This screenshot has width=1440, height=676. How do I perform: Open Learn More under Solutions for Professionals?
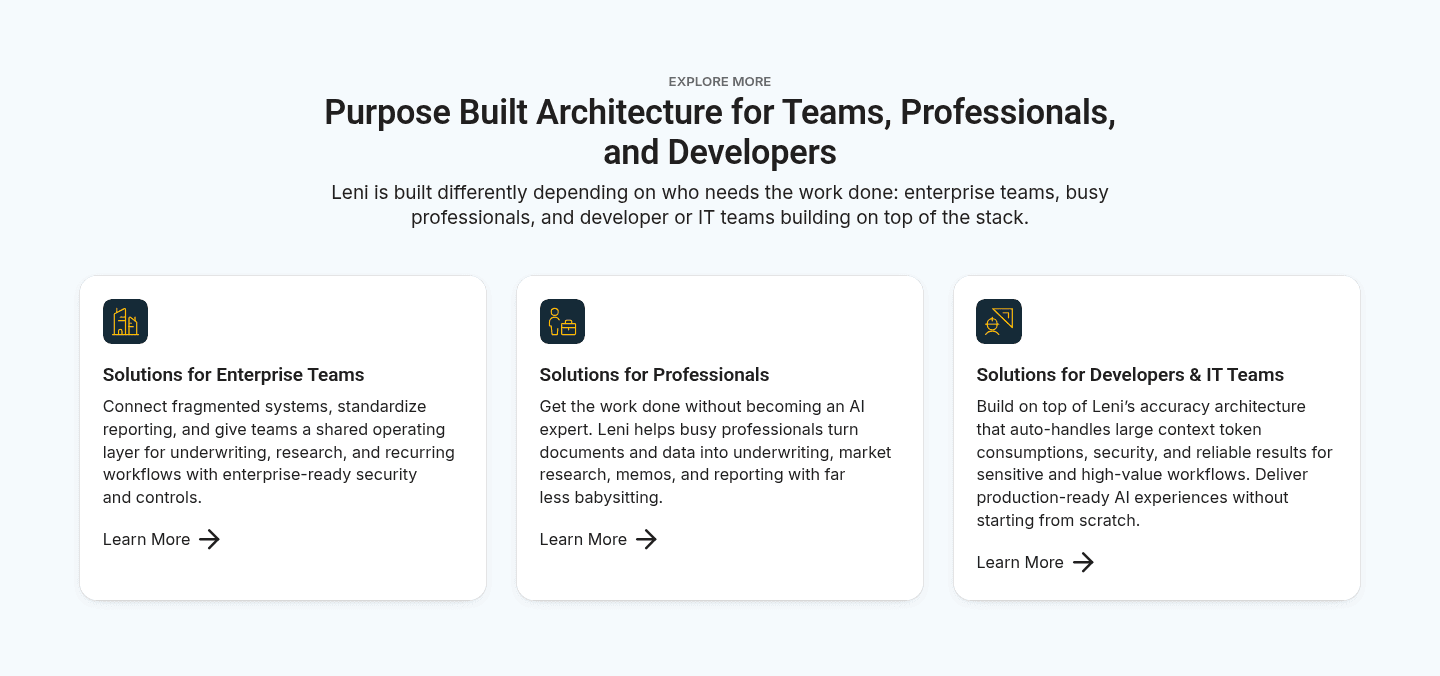[598, 539]
